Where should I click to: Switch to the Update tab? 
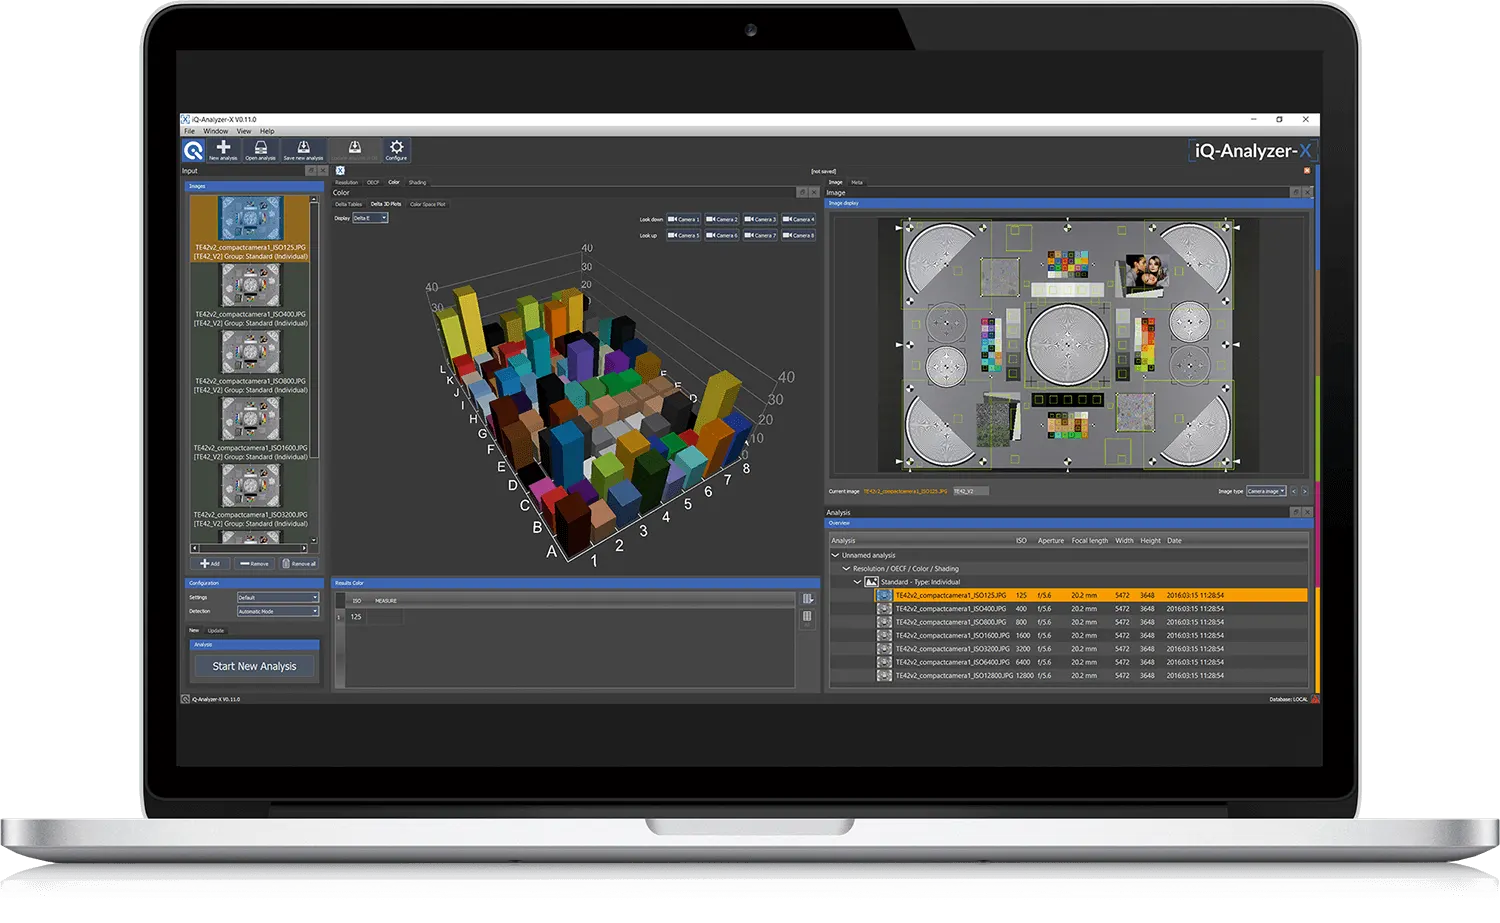pyautogui.click(x=216, y=631)
